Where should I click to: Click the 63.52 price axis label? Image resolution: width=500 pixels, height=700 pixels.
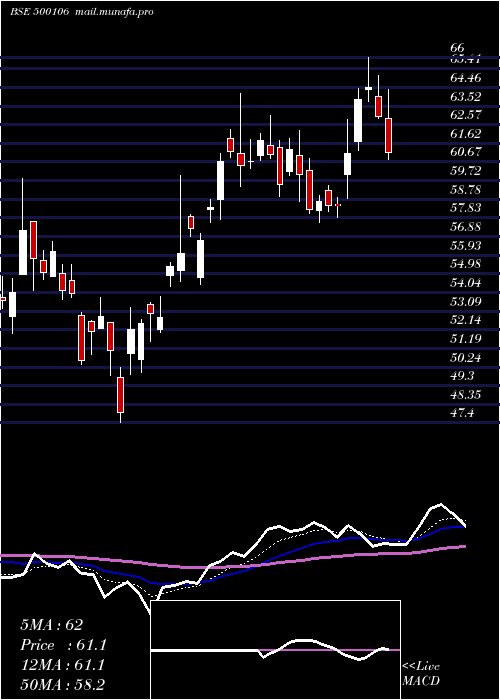[x=466, y=96]
